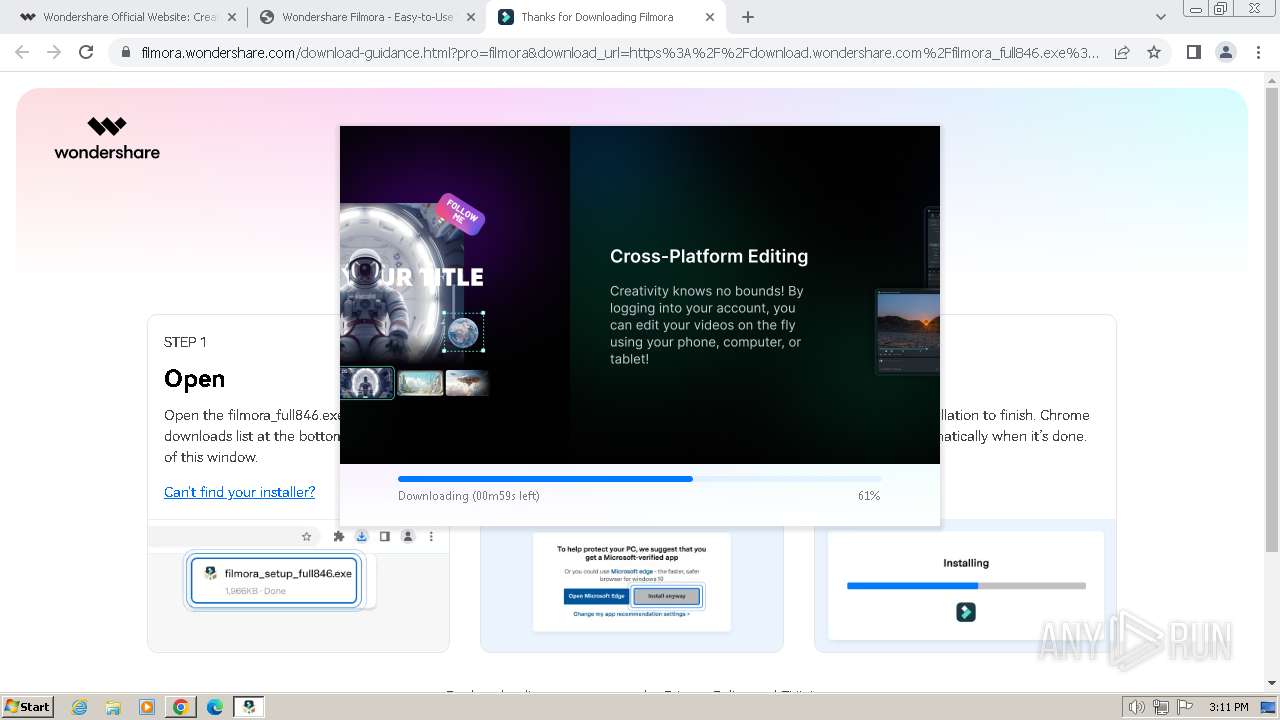
Task: Click the download icon in the Chrome toolbar illustration
Action: point(361,537)
